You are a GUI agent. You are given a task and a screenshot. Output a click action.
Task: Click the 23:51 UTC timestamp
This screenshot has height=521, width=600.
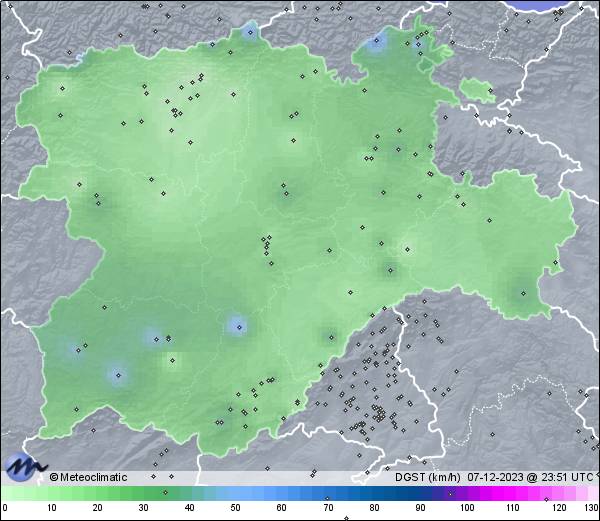(566, 477)
